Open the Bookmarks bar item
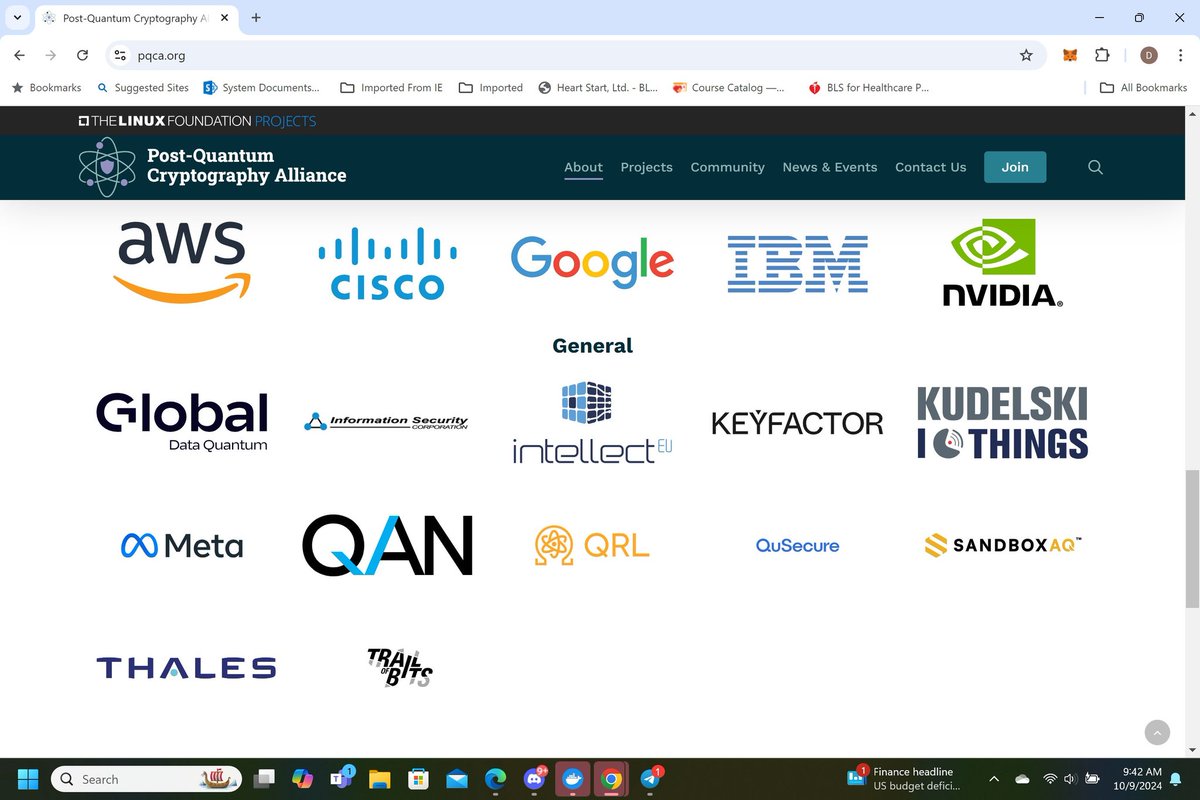 46,88
